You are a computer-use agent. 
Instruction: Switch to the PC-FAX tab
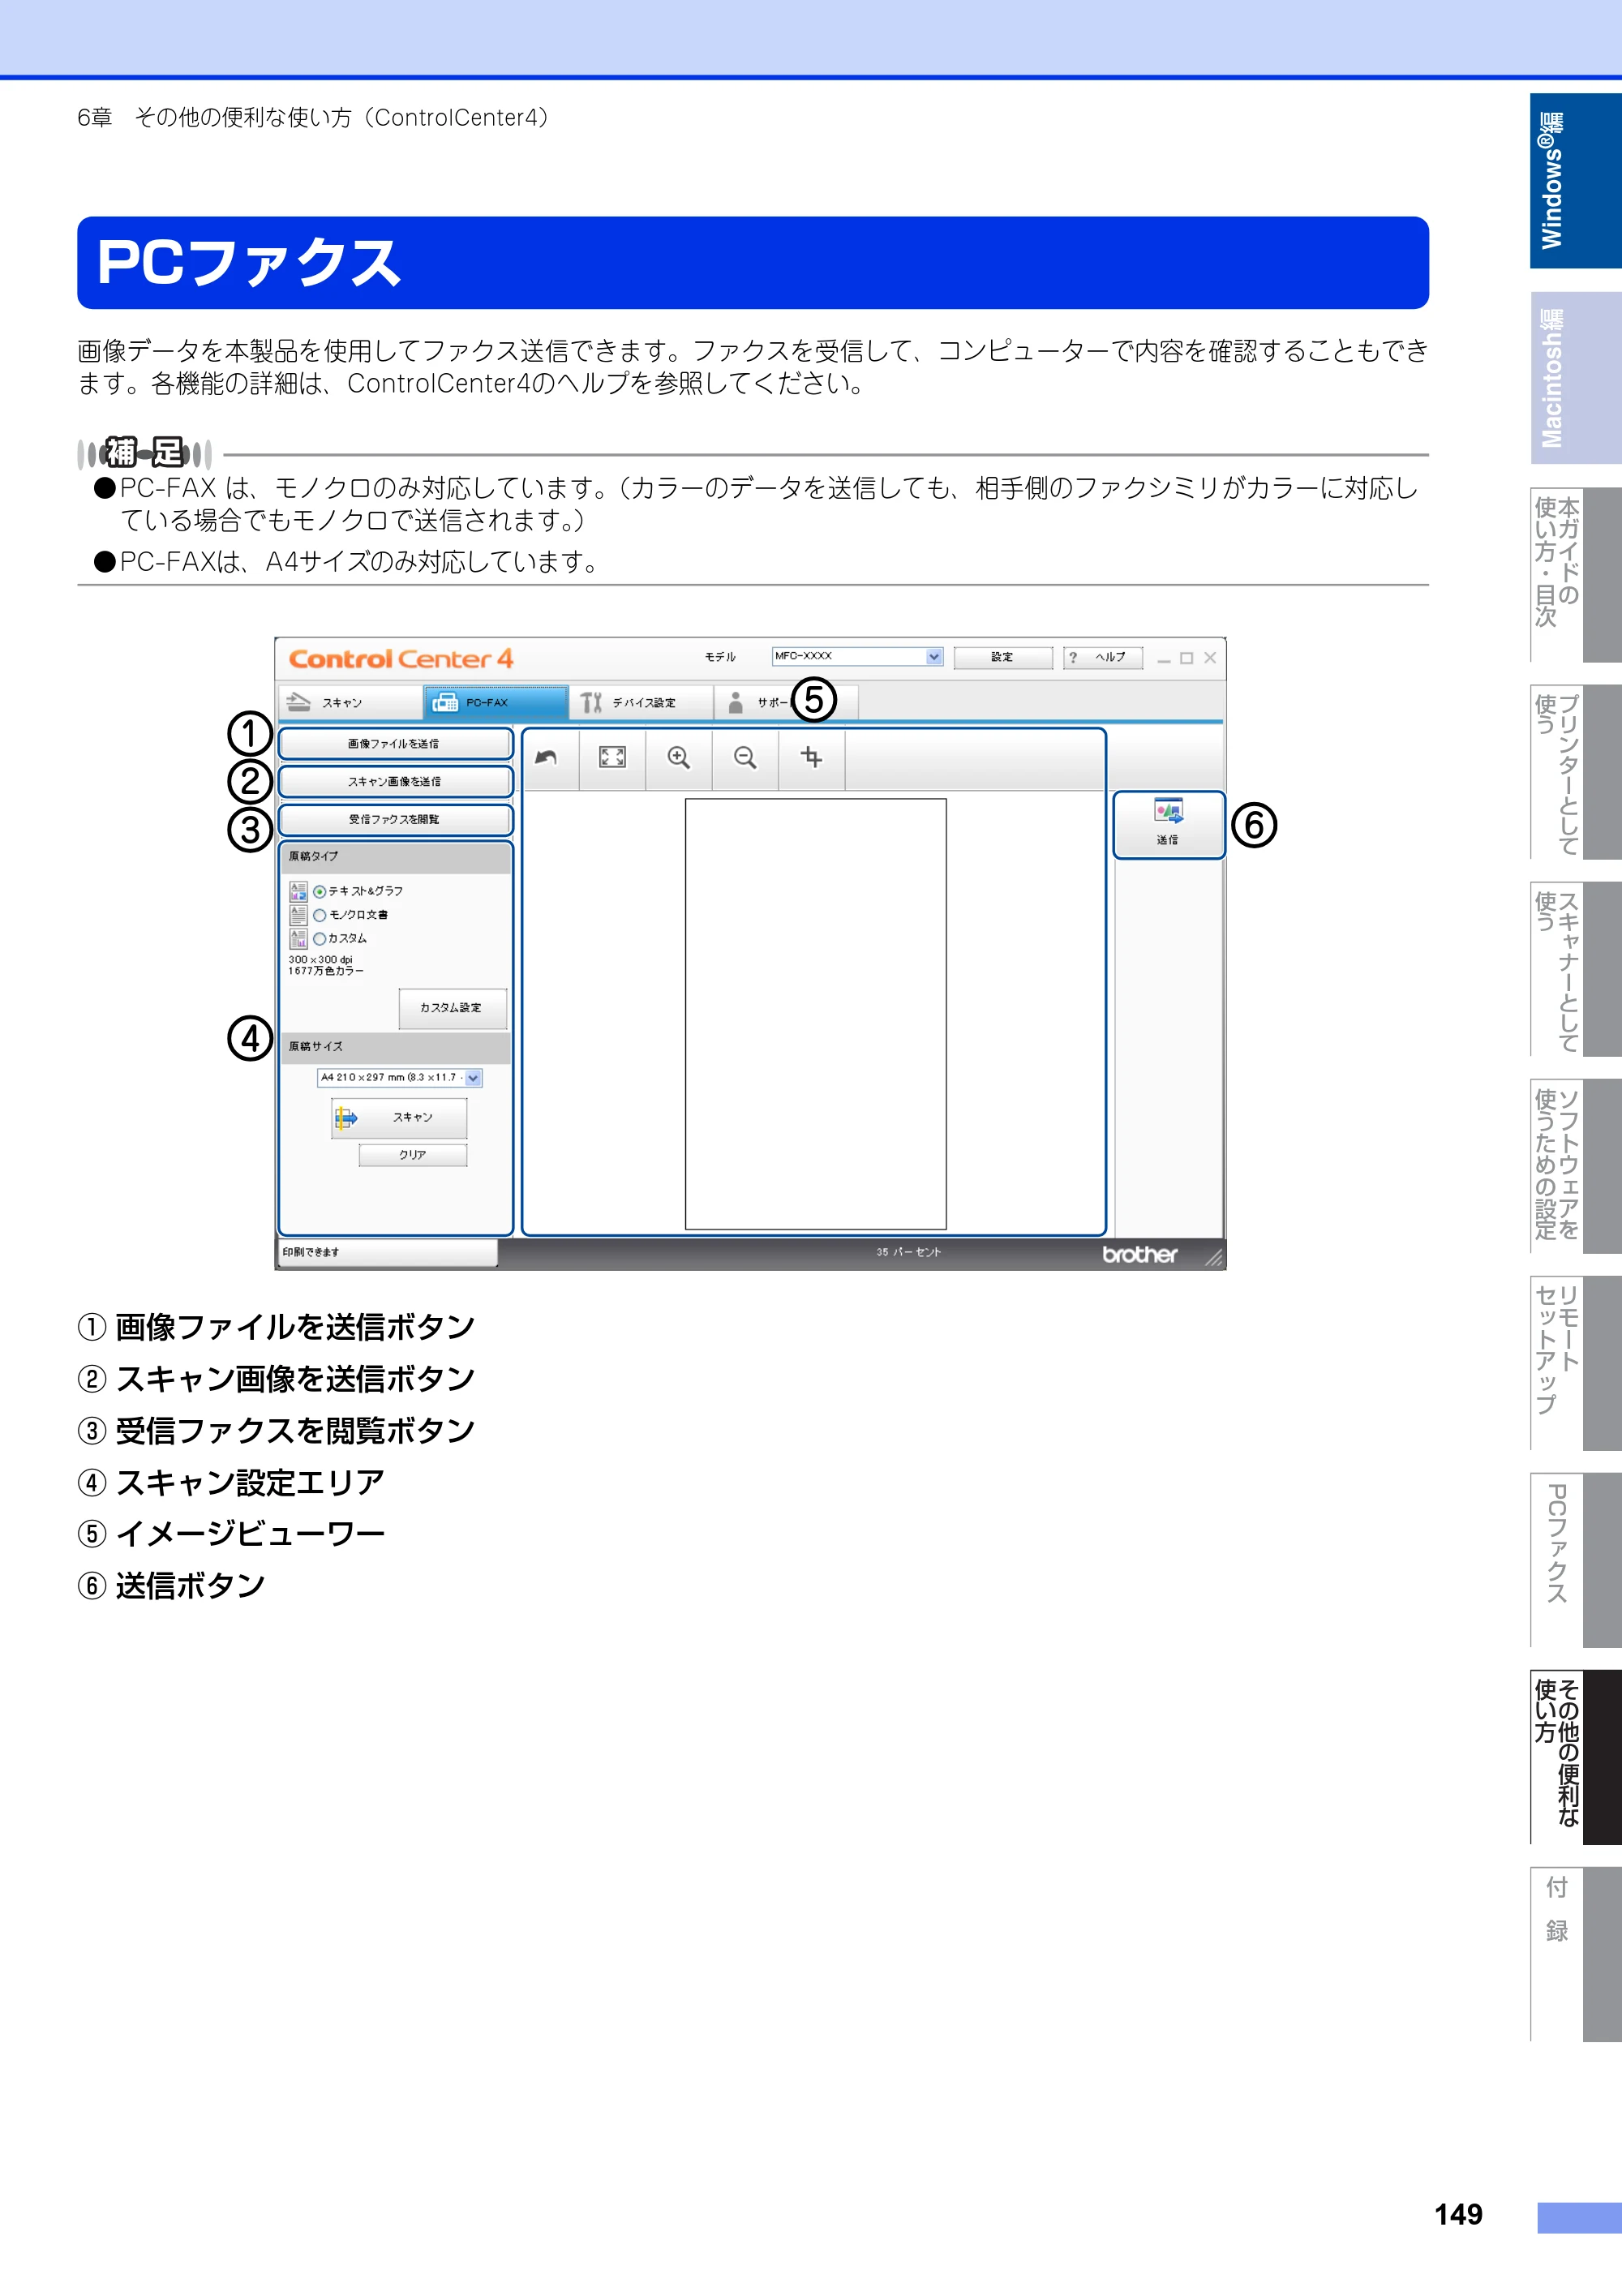click(496, 703)
